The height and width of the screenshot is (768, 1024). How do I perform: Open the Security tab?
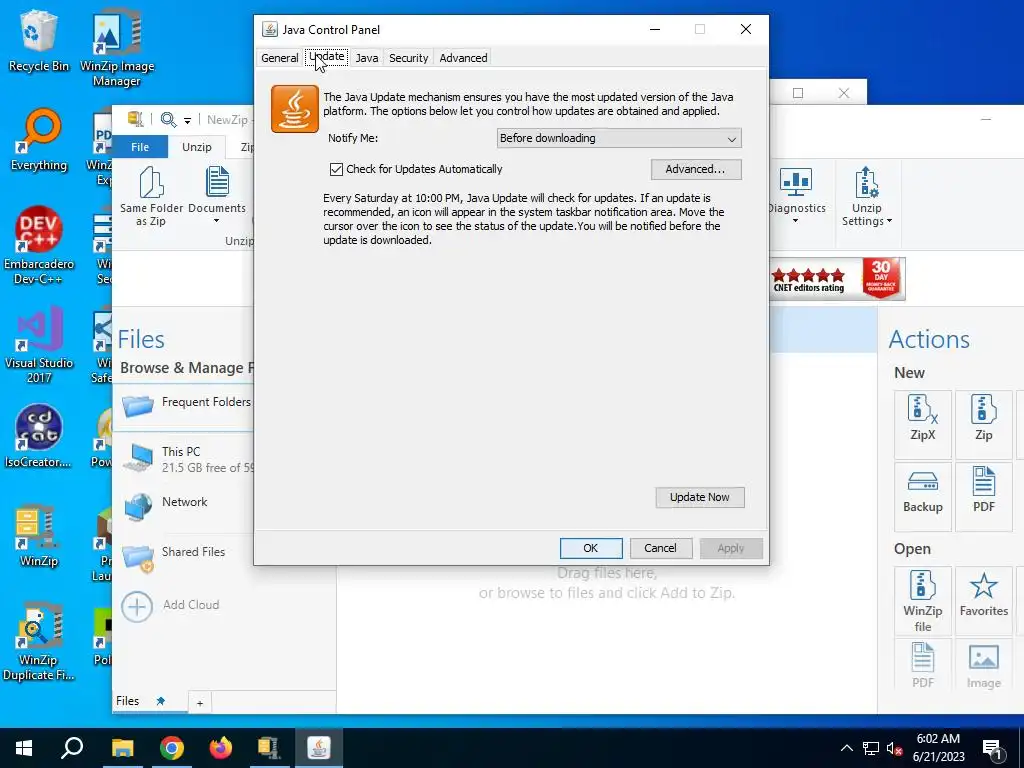[x=408, y=57]
